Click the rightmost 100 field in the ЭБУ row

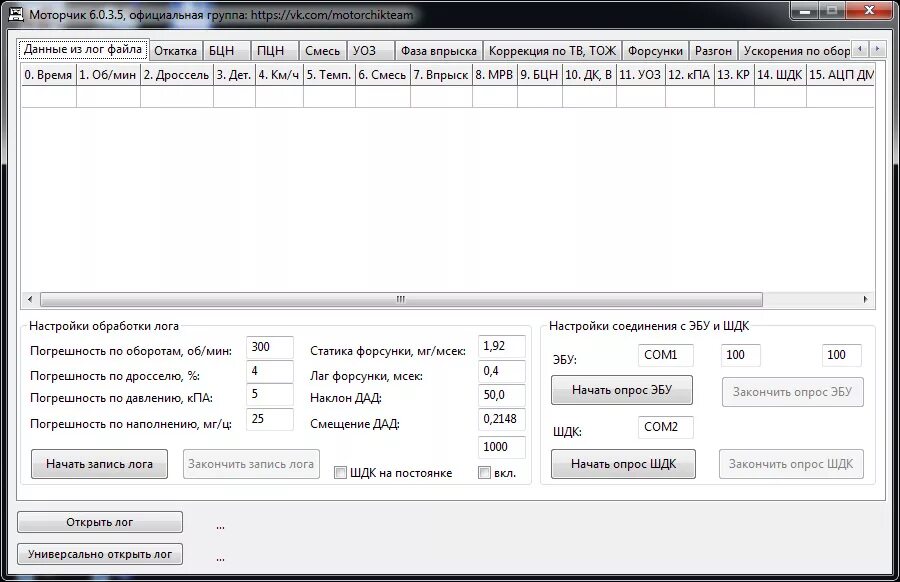coord(841,355)
